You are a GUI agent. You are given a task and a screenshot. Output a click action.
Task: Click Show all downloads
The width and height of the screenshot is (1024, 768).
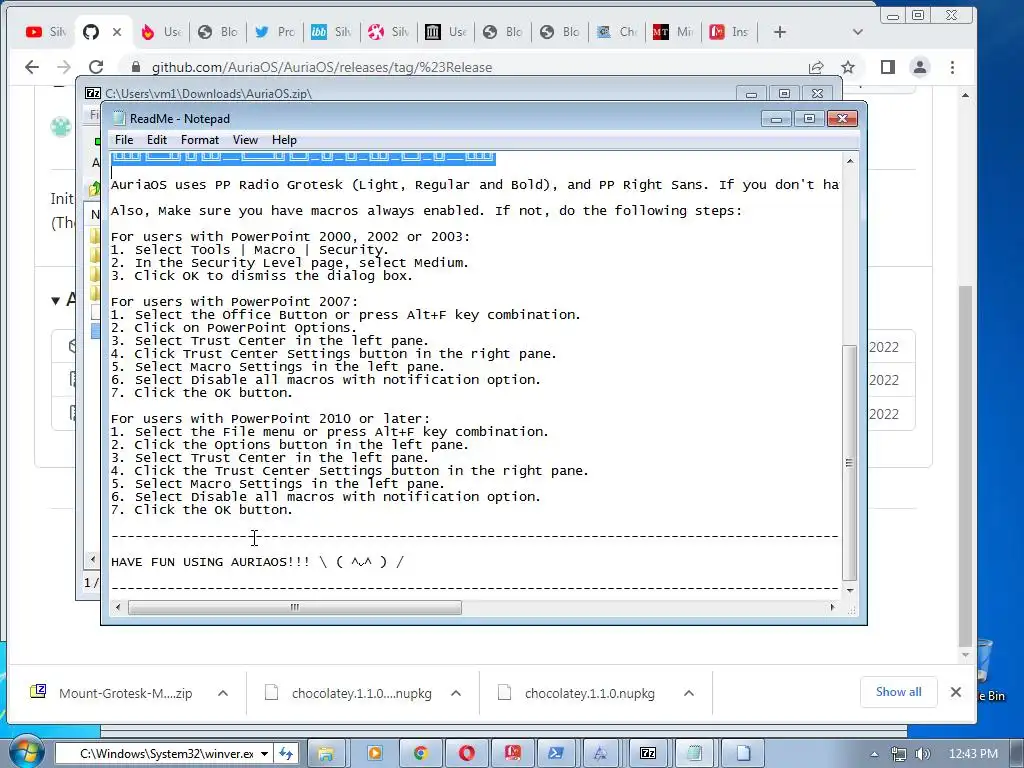tap(899, 692)
